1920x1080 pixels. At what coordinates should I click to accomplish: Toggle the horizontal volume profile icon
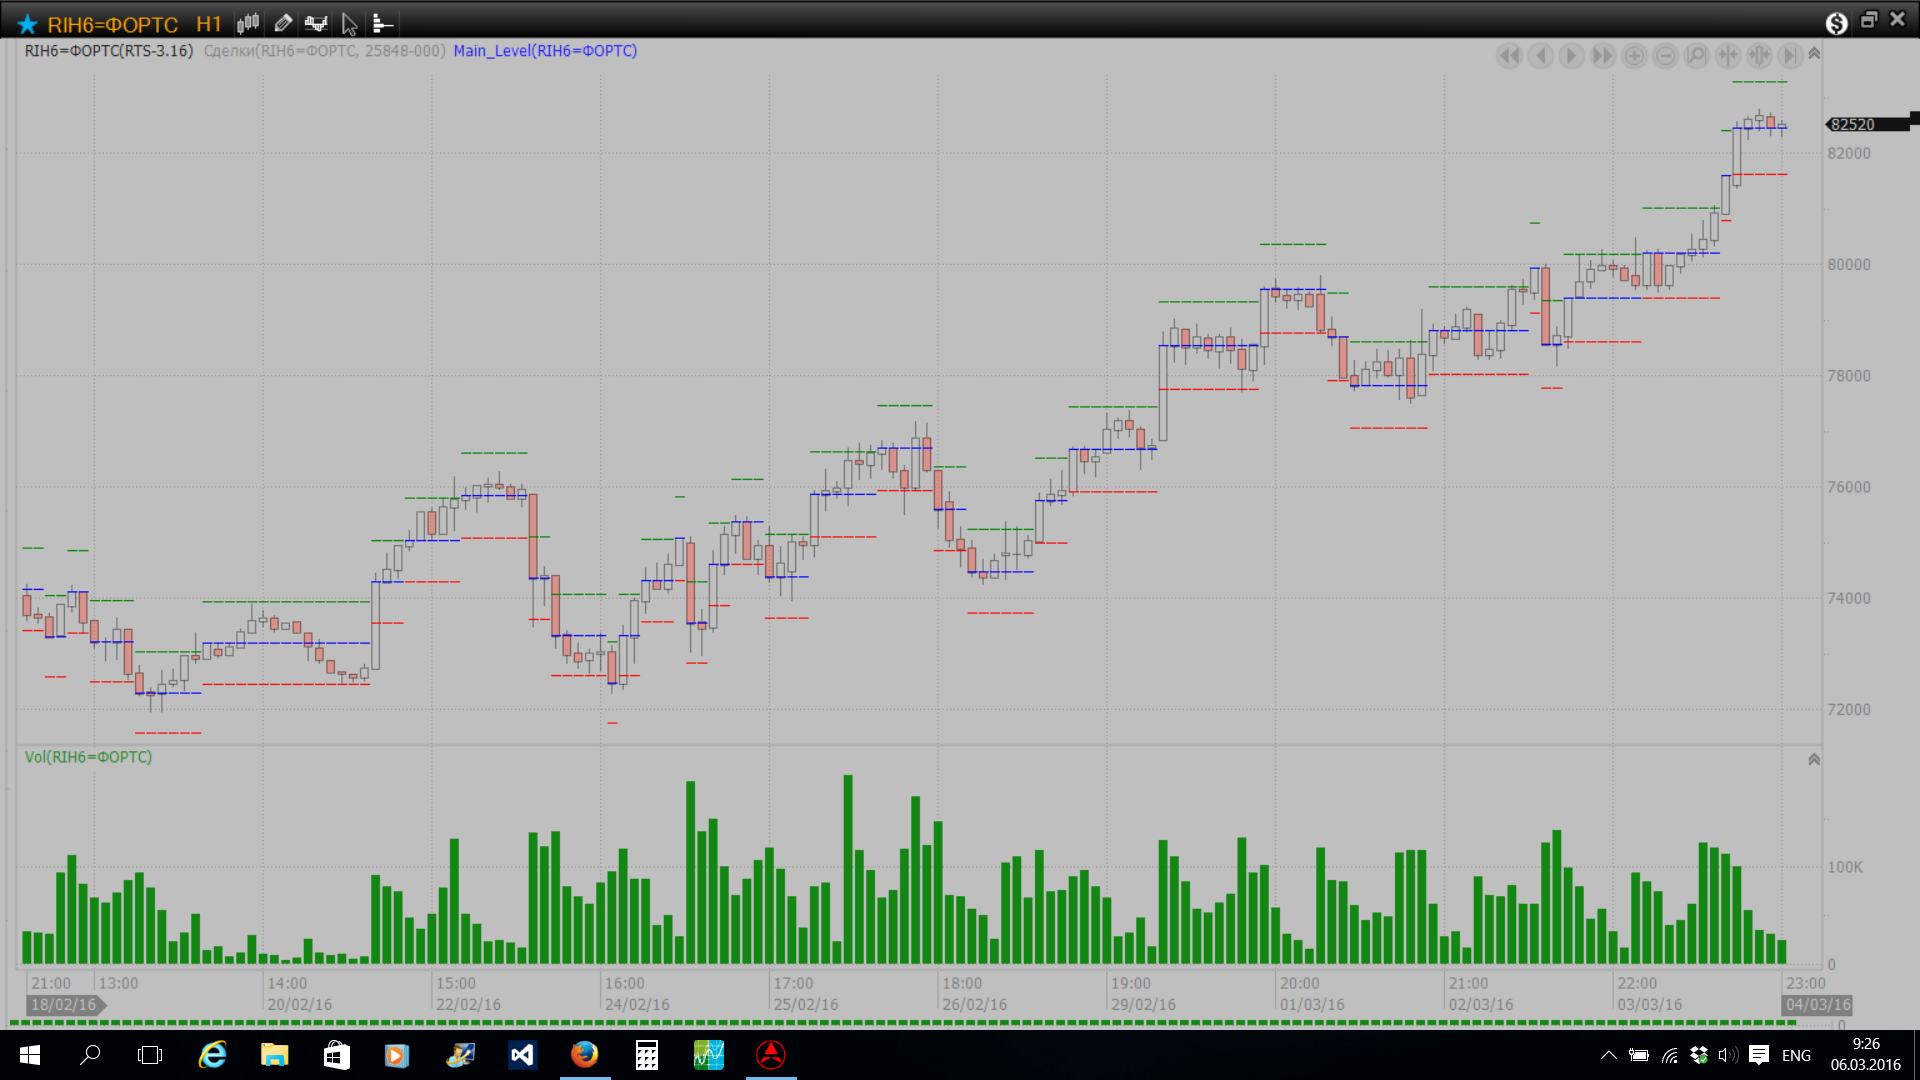(382, 23)
